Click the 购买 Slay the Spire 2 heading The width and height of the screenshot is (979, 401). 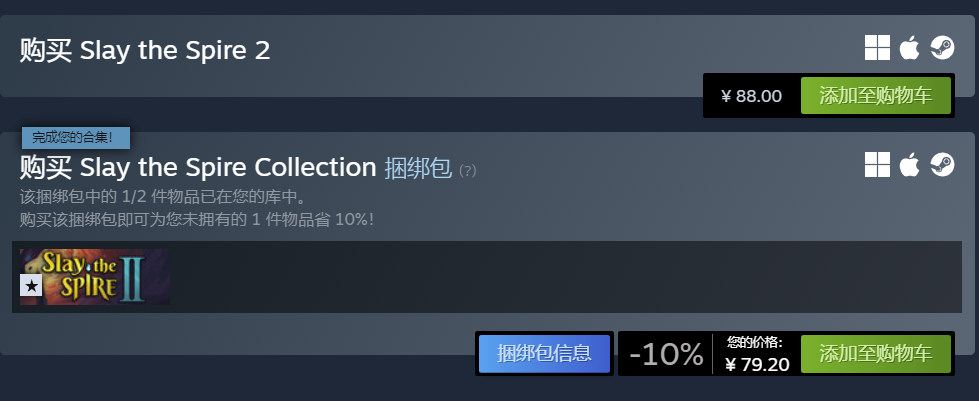[145, 50]
